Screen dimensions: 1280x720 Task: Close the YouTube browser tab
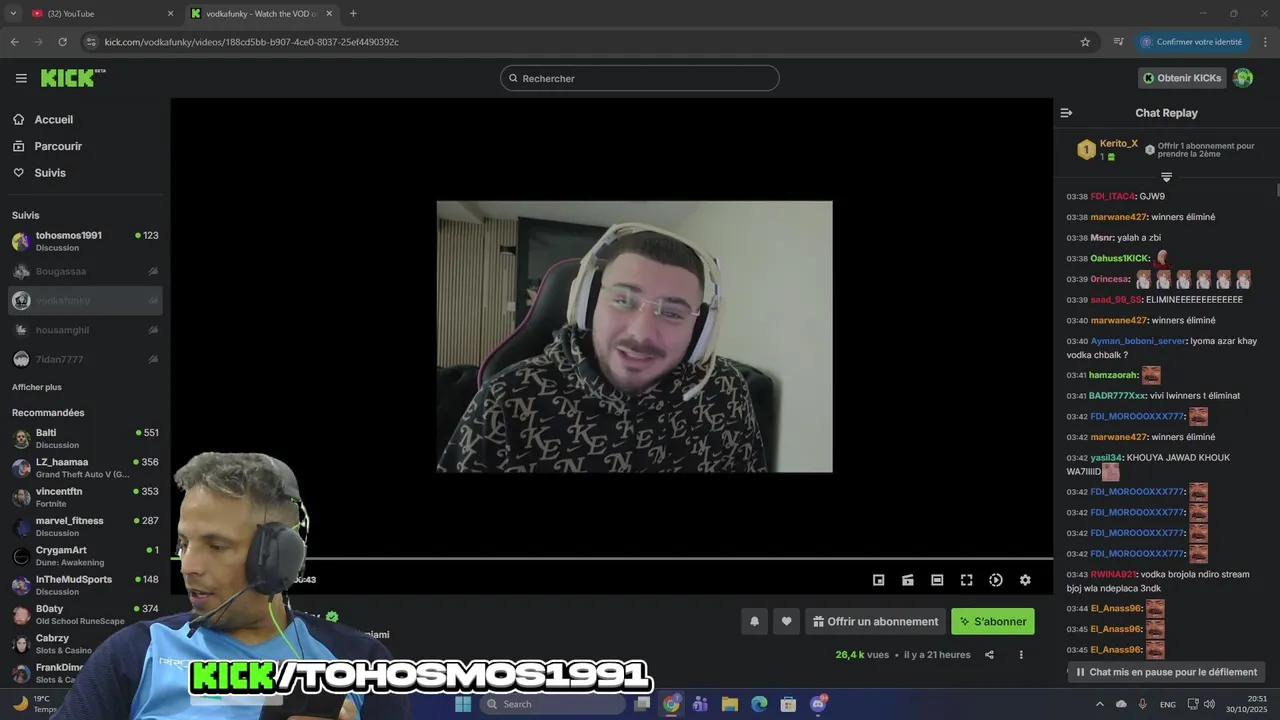click(170, 14)
